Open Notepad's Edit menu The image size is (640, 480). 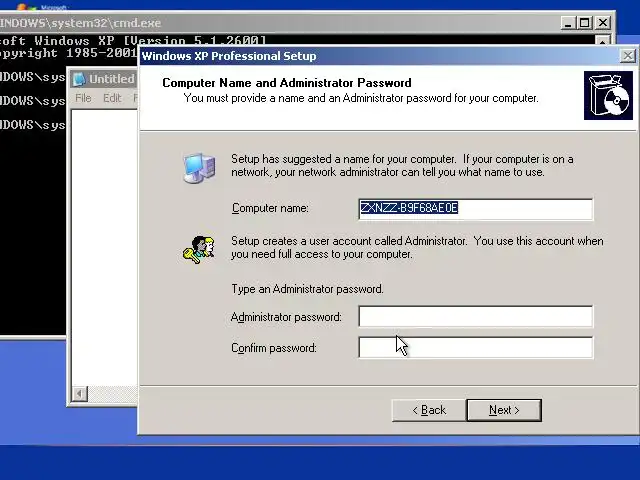tap(112, 98)
